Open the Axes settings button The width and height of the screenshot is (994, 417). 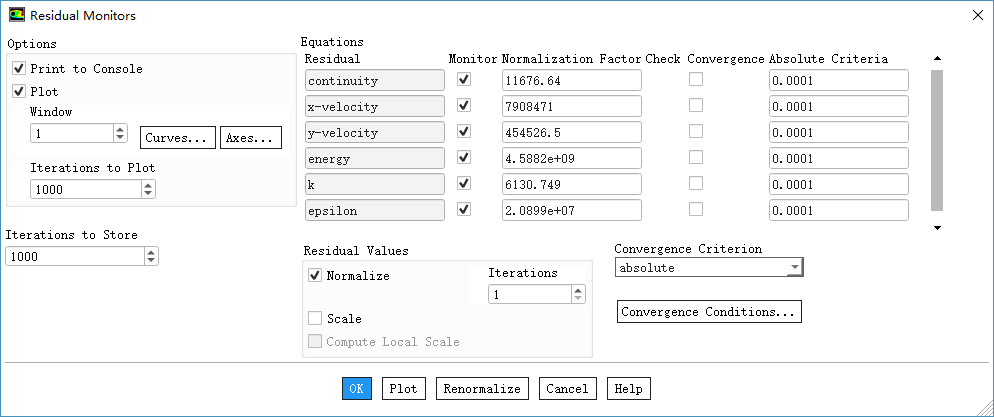coord(251,137)
